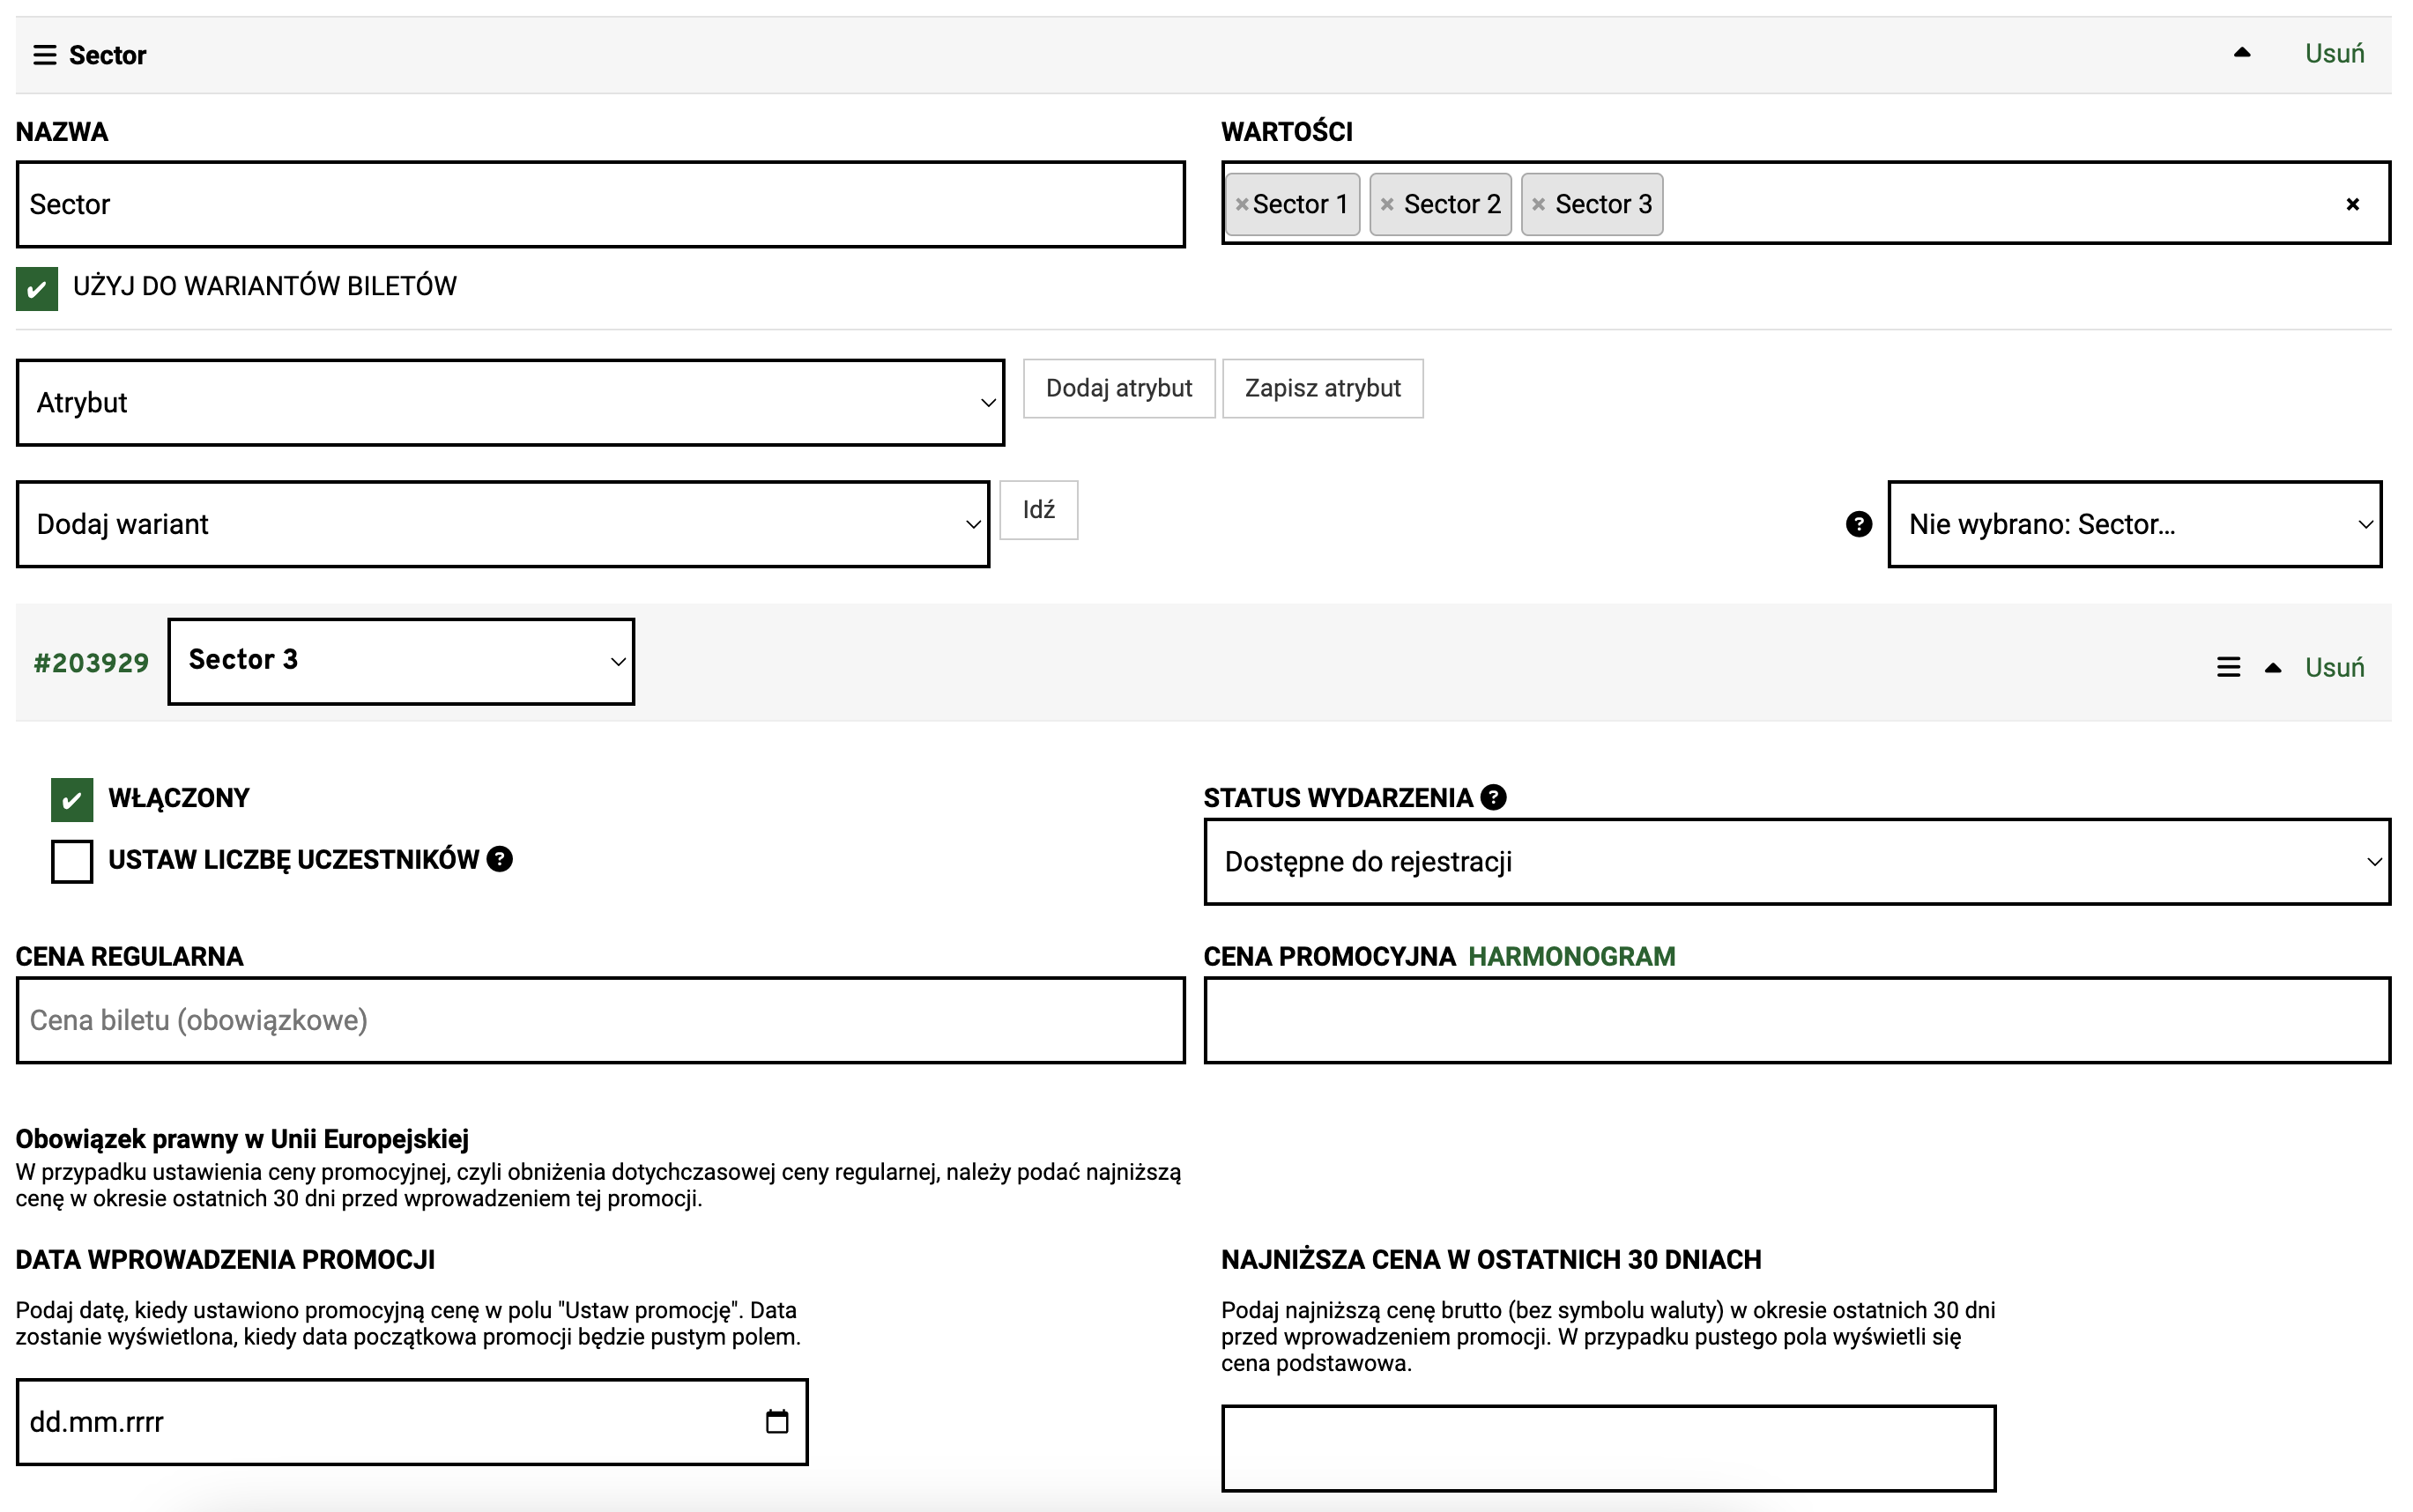
Task: Click help icon next to Status wydarzenia
Action: coord(1493,797)
